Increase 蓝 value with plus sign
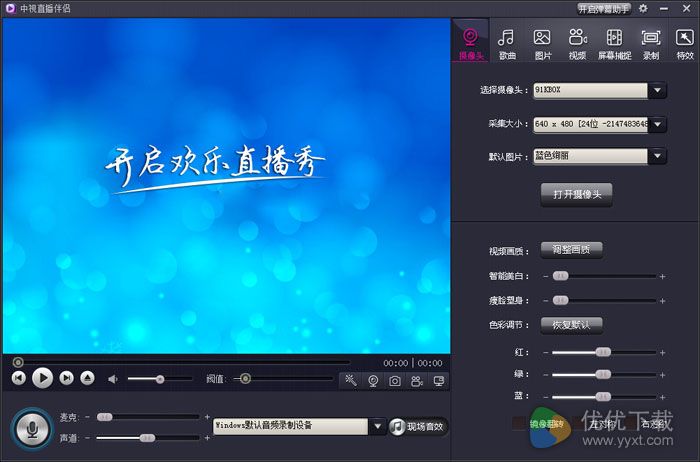 tap(662, 397)
